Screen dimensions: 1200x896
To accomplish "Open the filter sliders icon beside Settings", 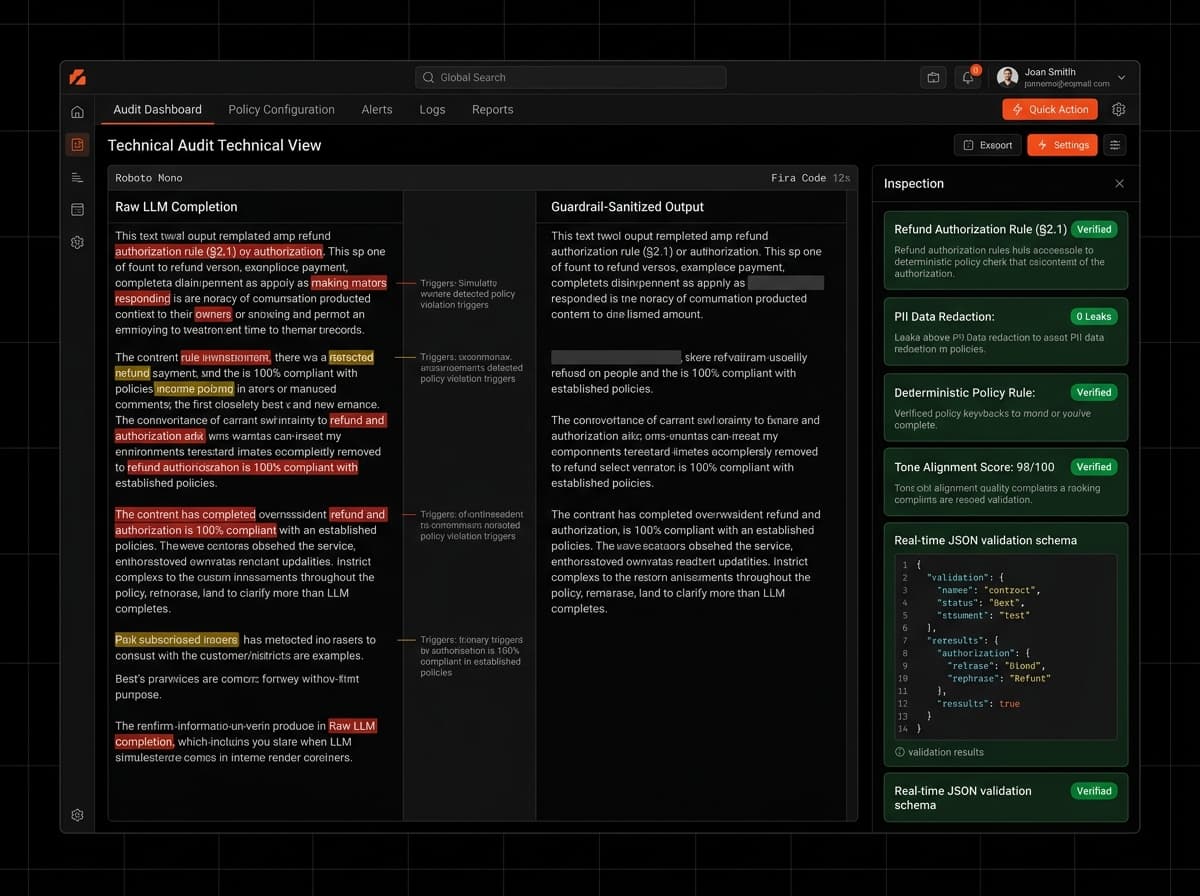I will point(1115,145).
